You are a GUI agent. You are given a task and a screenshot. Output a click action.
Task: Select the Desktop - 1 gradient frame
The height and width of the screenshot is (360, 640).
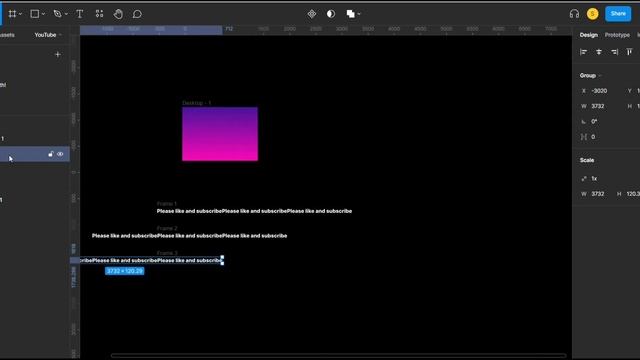click(x=220, y=134)
